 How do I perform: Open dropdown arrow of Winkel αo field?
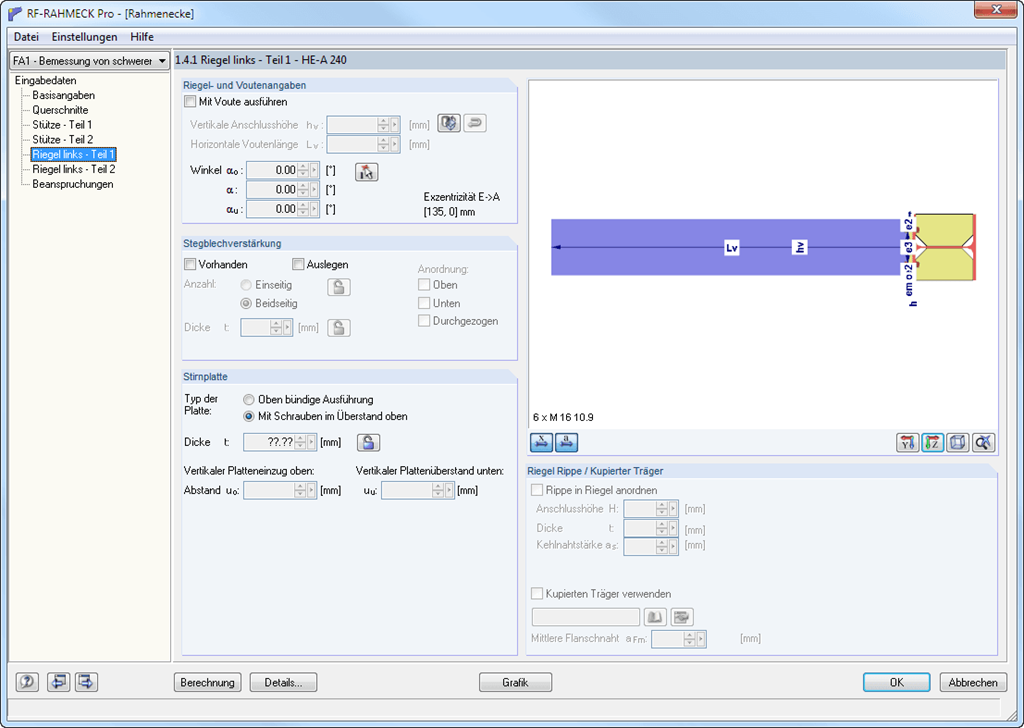pos(314,170)
